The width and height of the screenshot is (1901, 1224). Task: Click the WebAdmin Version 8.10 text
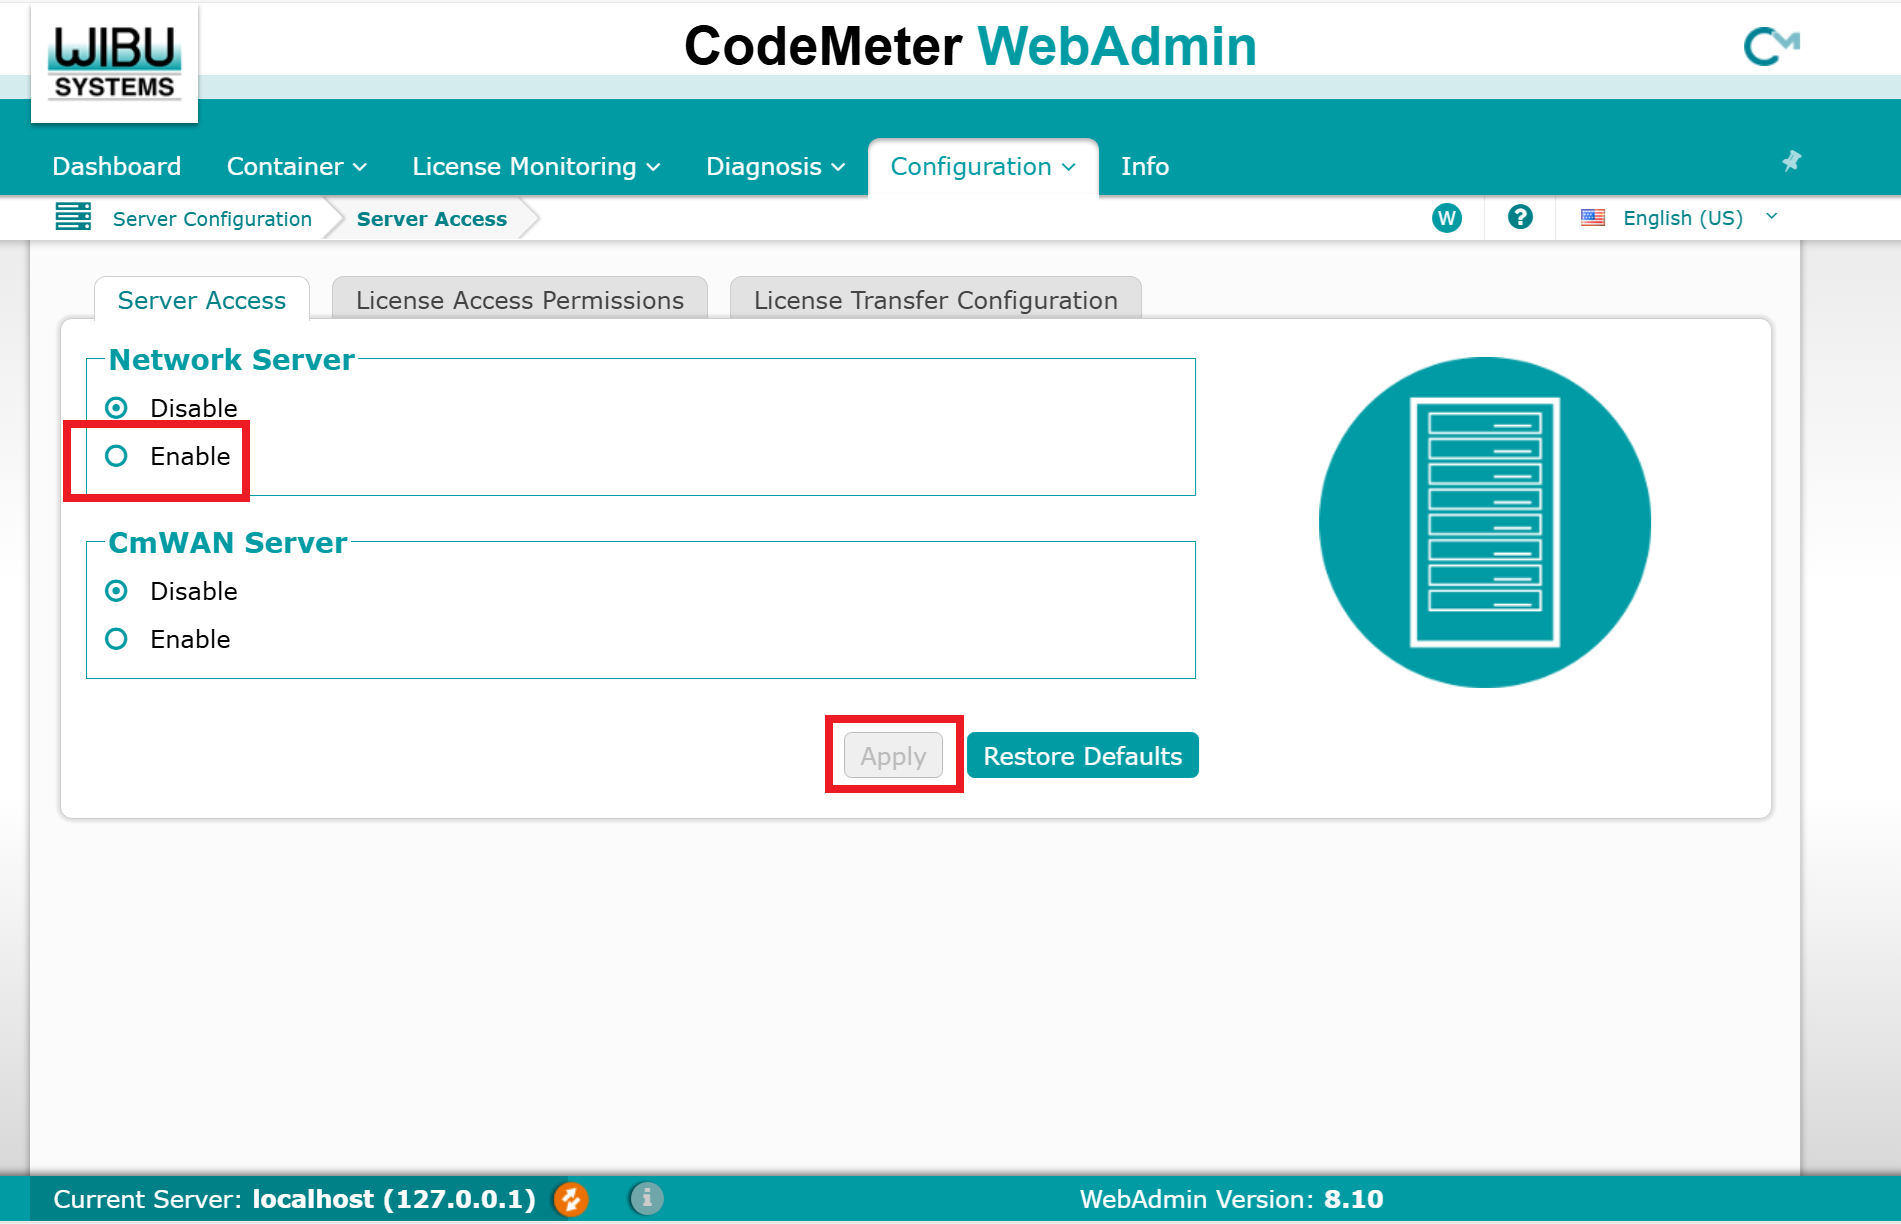click(x=1231, y=1199)
